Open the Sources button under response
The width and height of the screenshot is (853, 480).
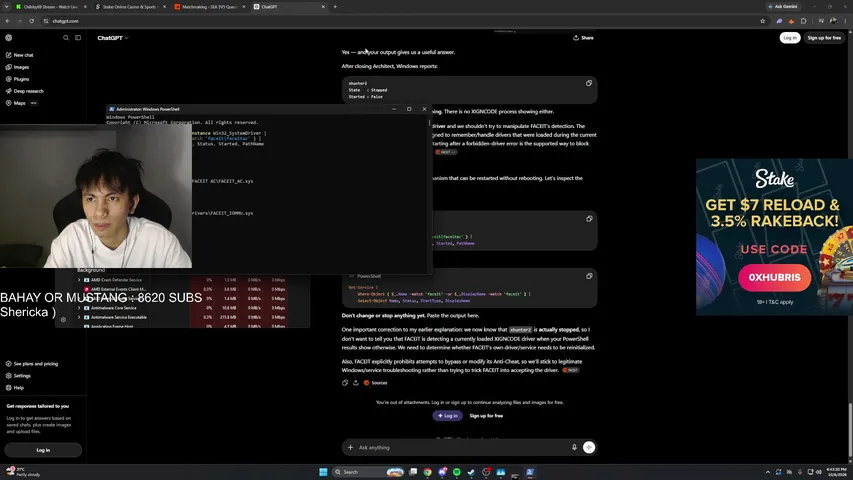(375, 383)
